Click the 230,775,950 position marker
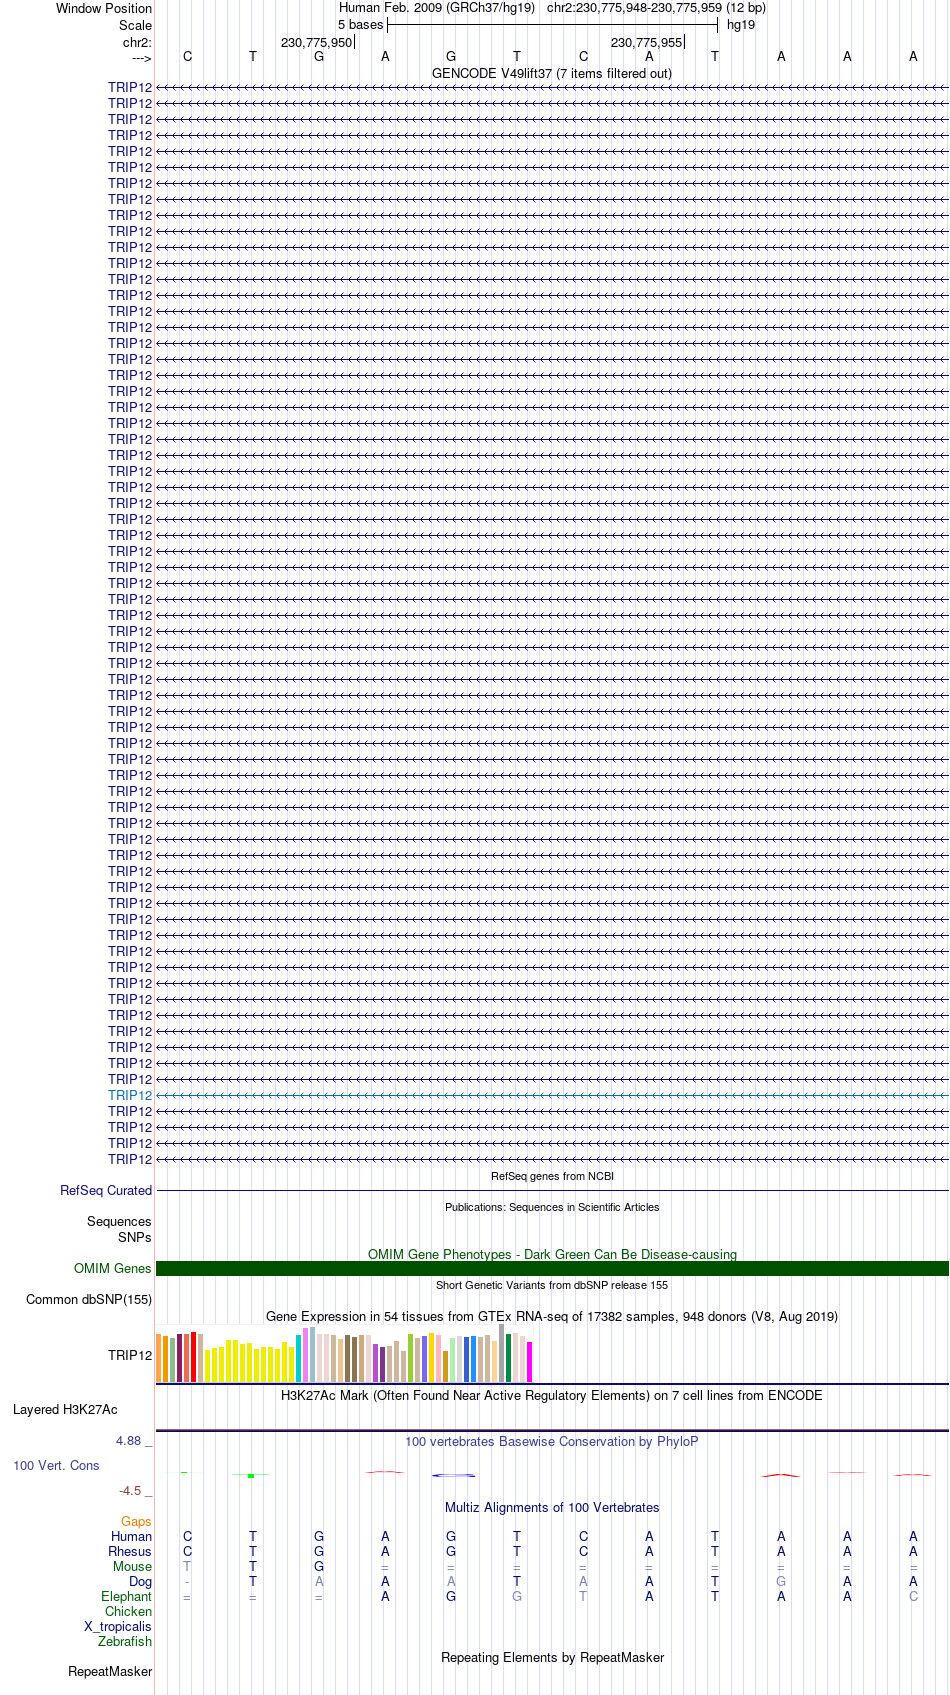950x1695 pixels. [x=317, y=42]
